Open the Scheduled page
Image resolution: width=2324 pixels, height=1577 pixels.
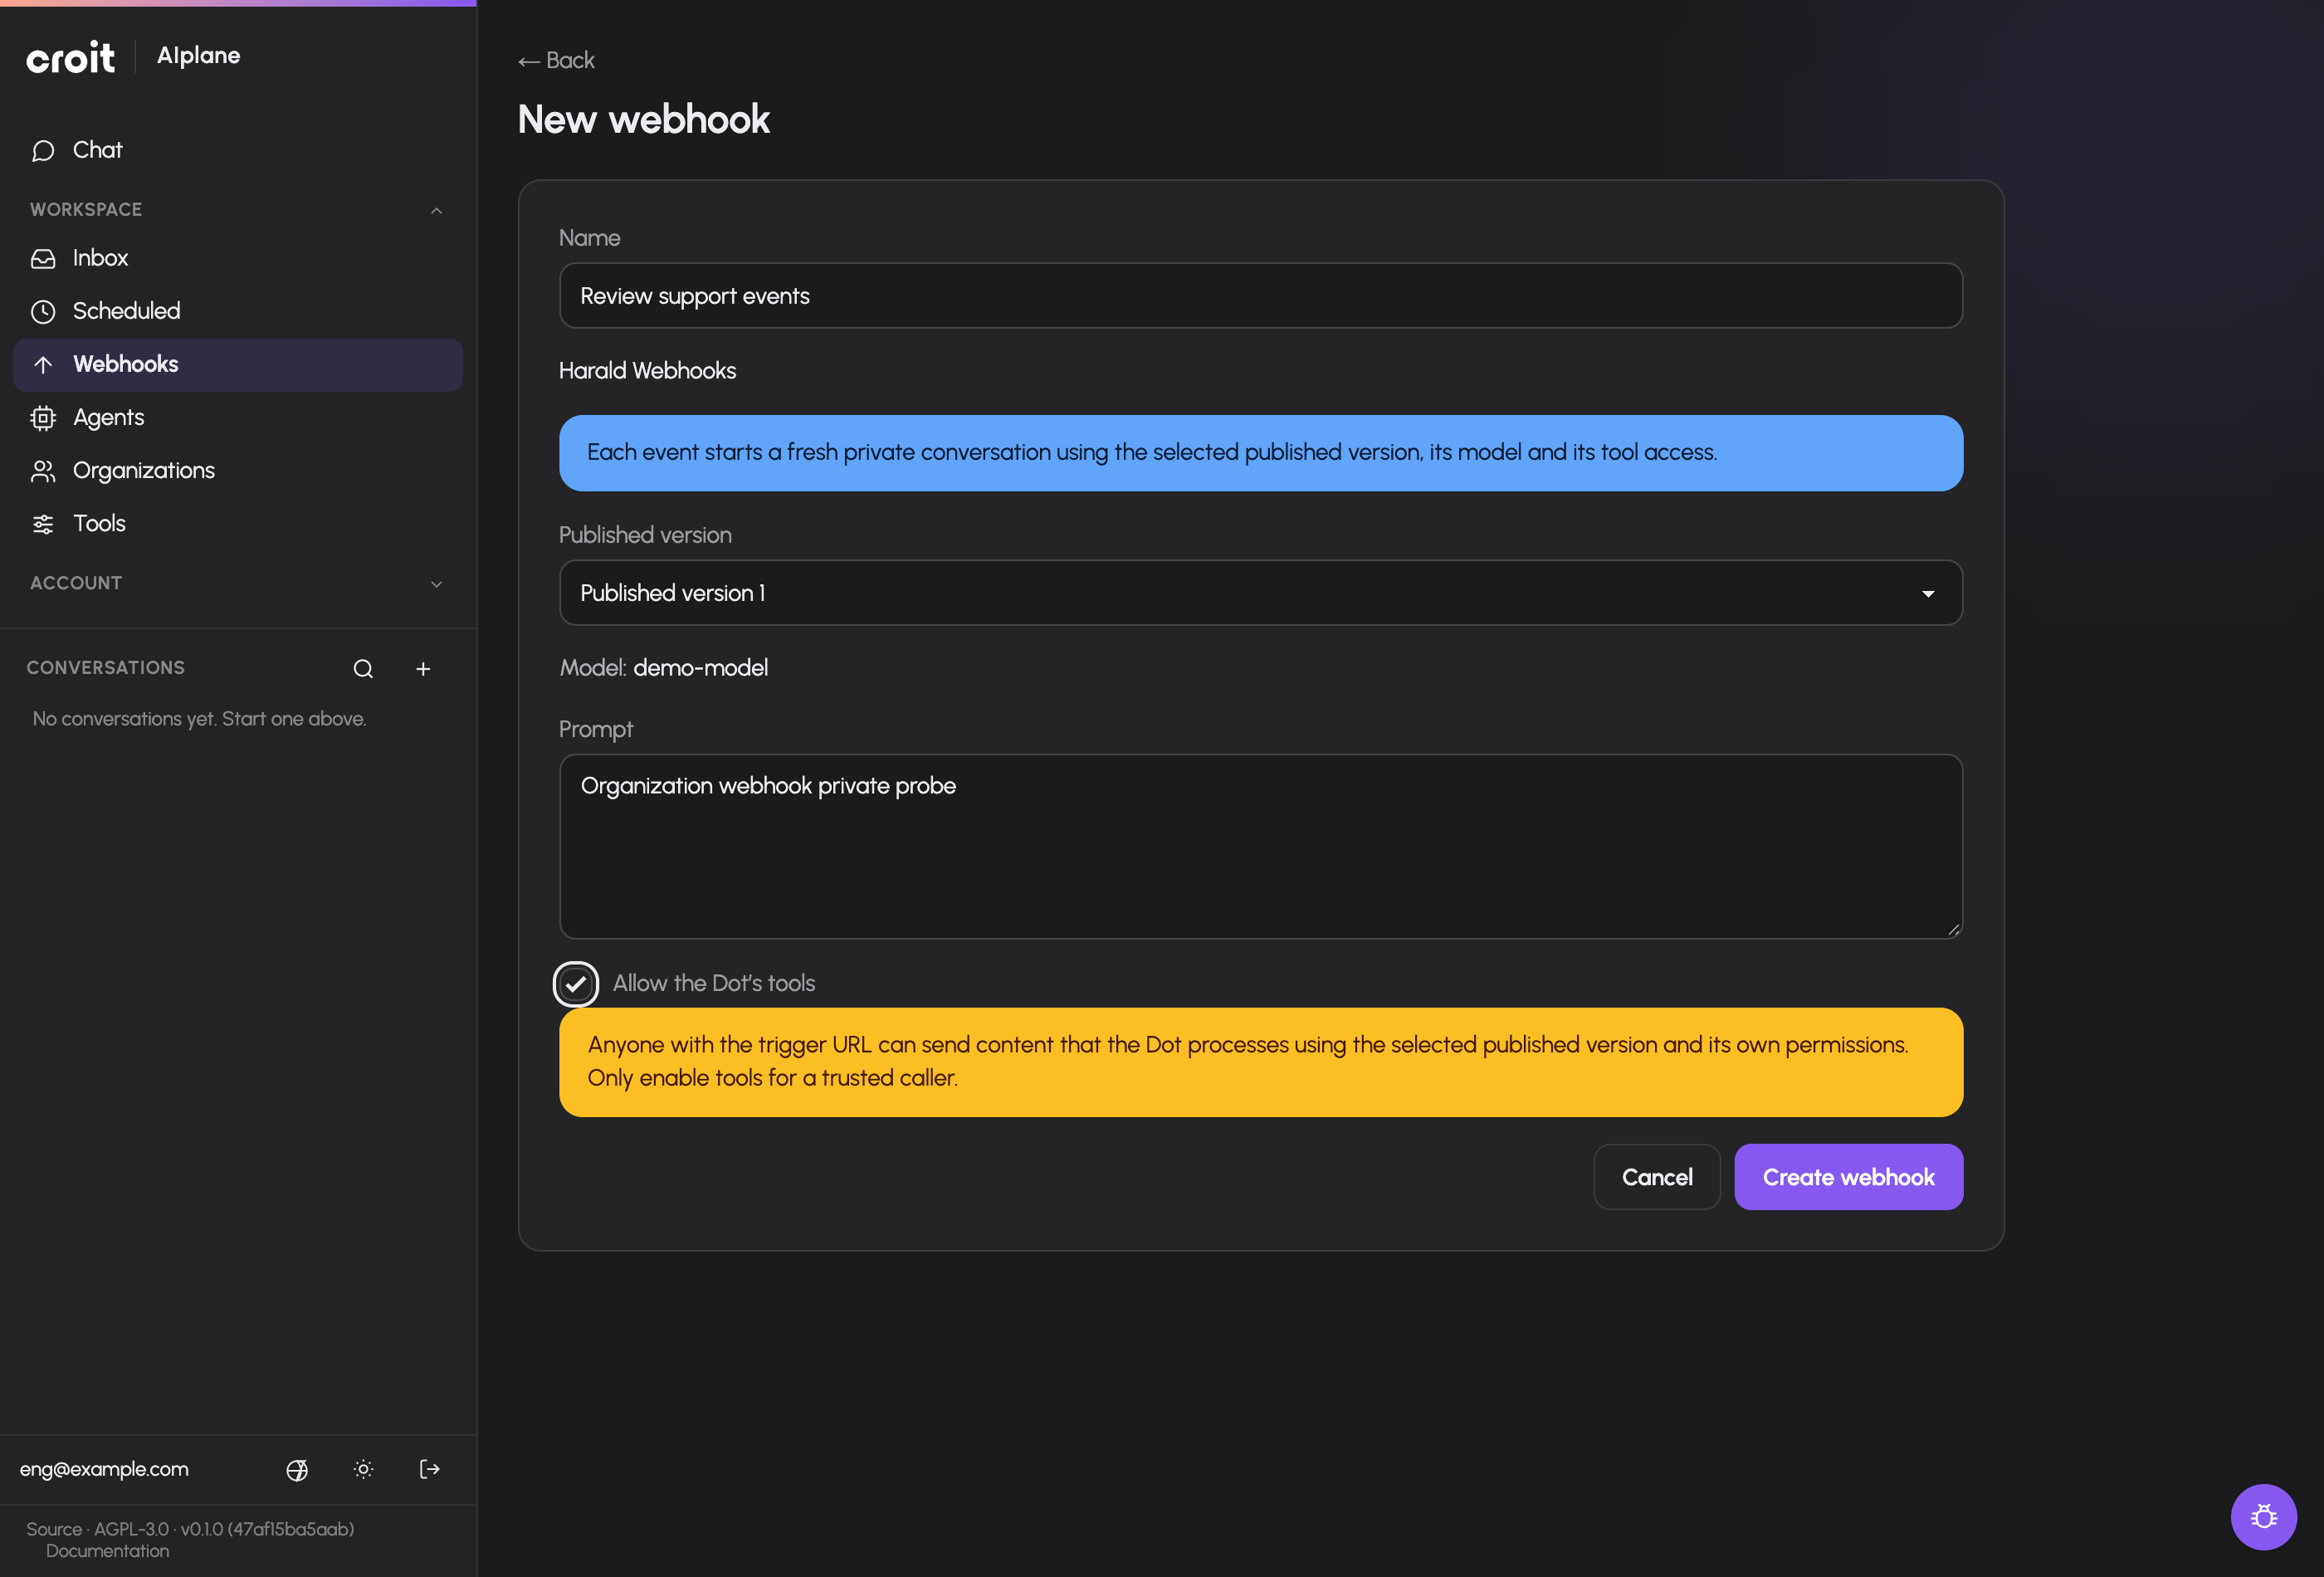238,311
